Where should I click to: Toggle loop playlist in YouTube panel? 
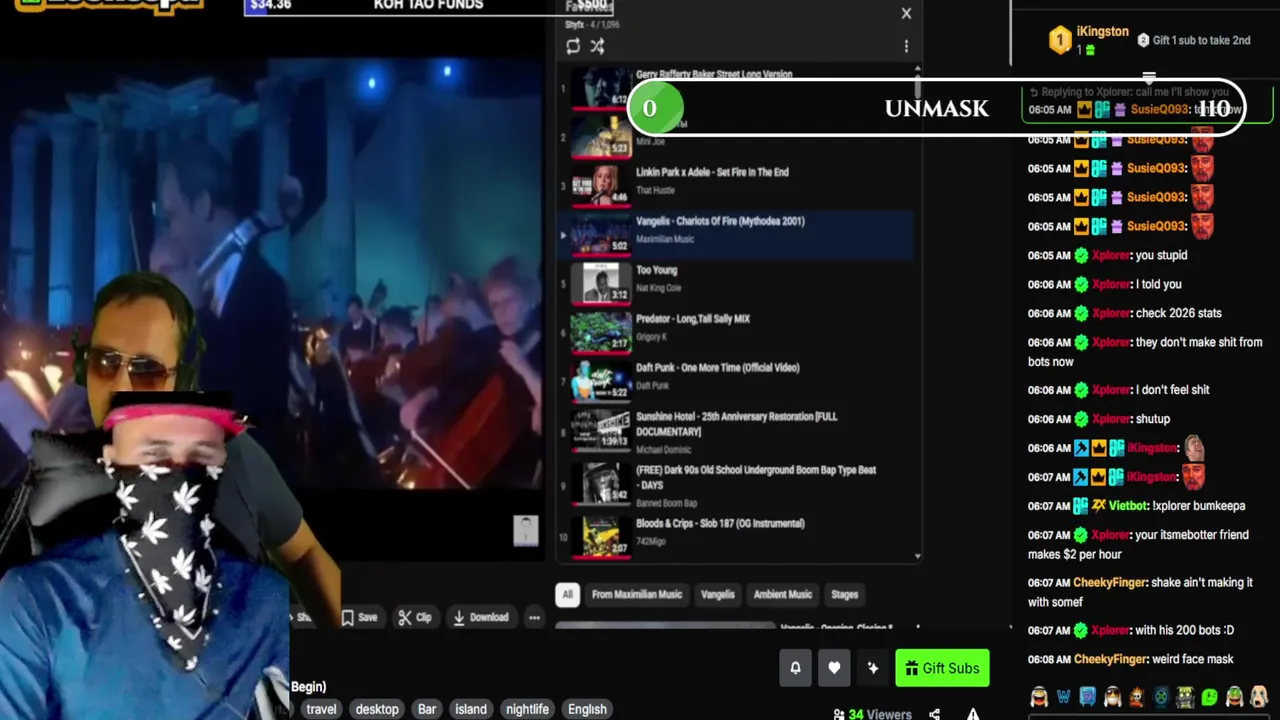click(573, 46)
